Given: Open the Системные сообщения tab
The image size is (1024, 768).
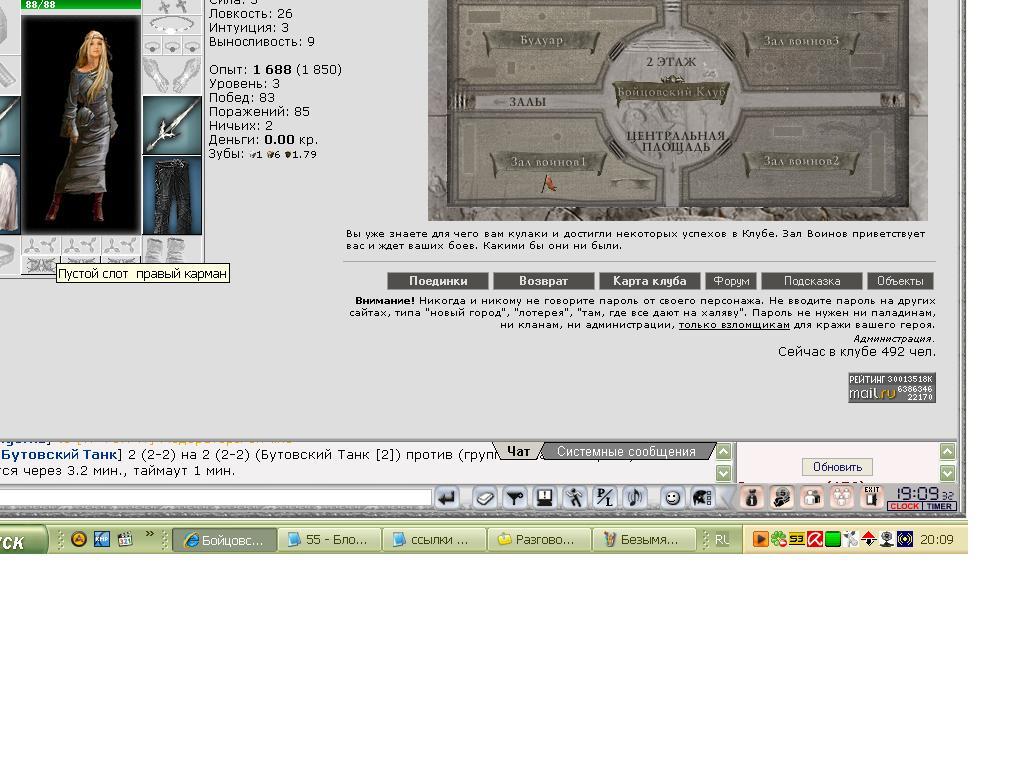Looking at the screenshot, I should 626,451.
